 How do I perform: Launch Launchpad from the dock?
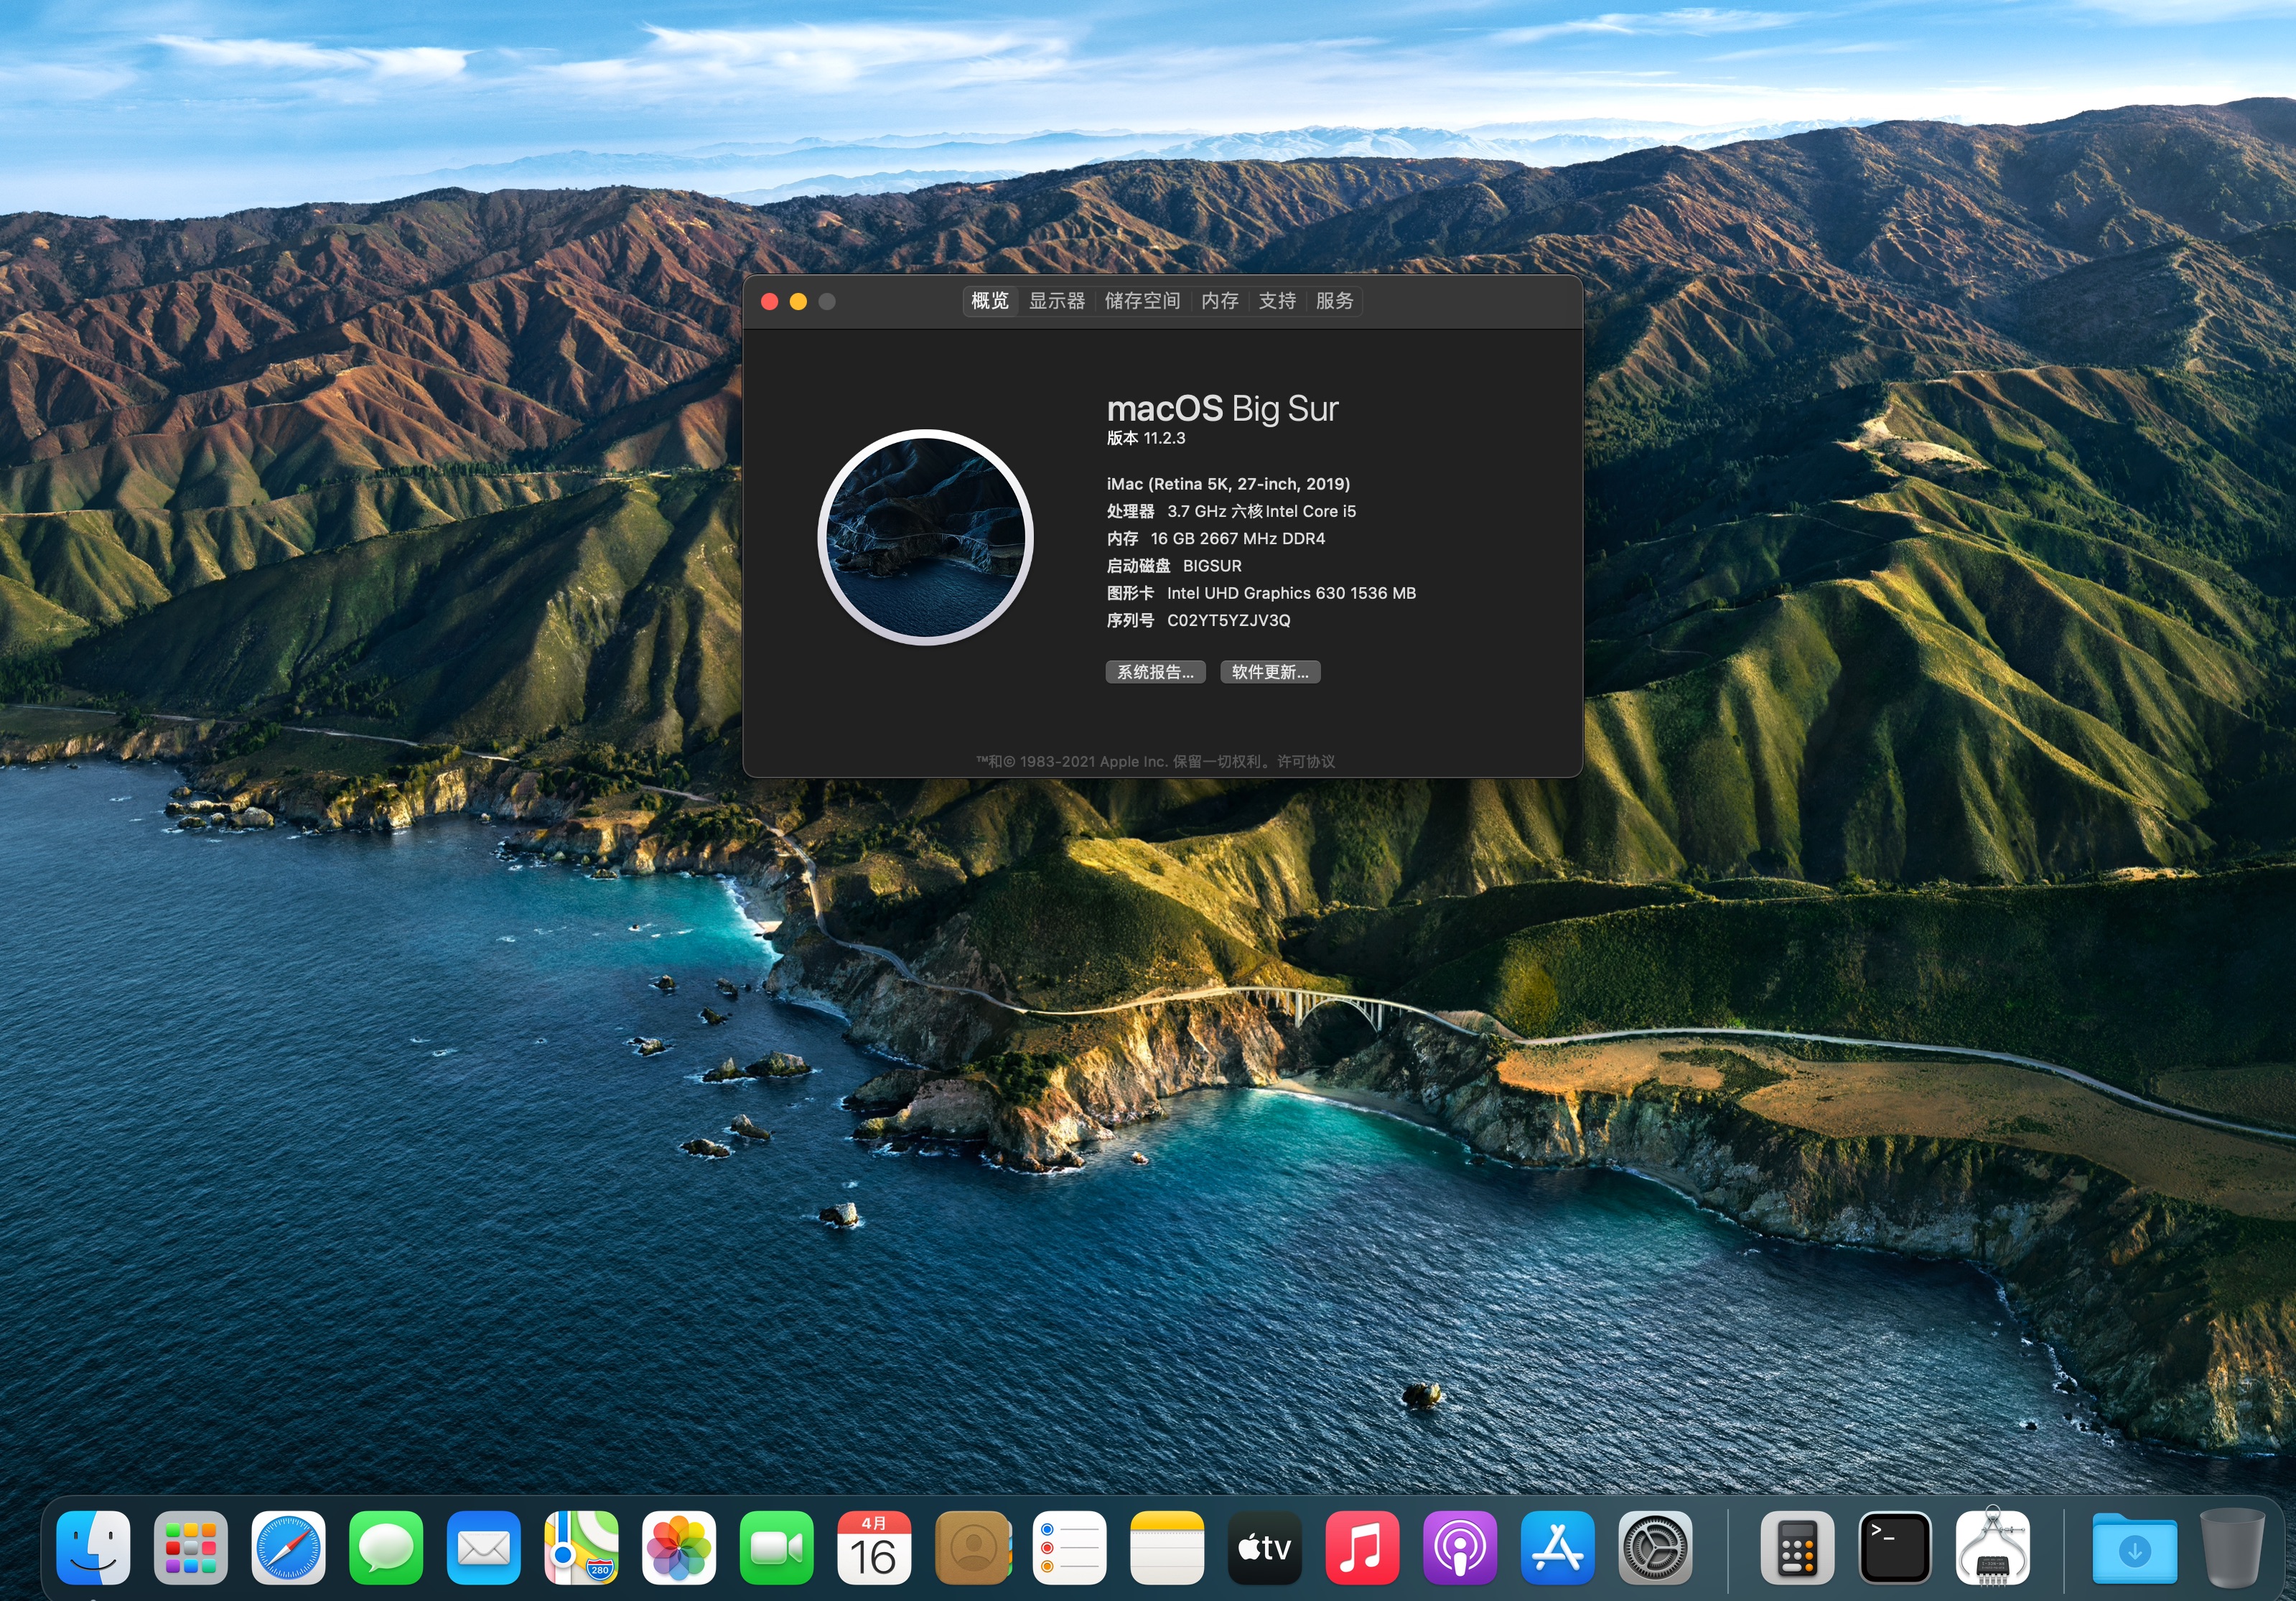click(x=190, y=1548)
